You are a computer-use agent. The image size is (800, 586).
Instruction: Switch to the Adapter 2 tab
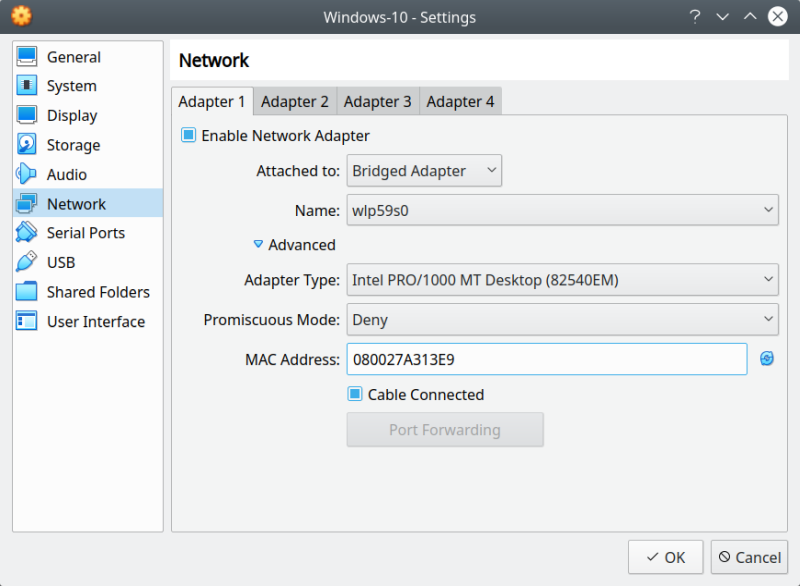295,101
